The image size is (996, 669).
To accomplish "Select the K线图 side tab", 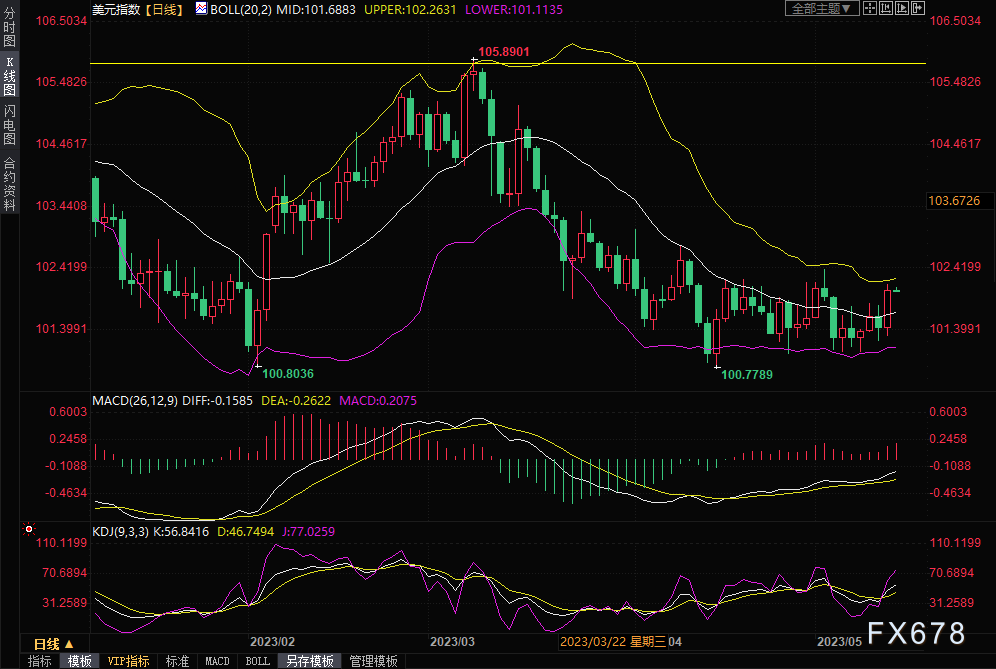I will click(x=9, y=76).
